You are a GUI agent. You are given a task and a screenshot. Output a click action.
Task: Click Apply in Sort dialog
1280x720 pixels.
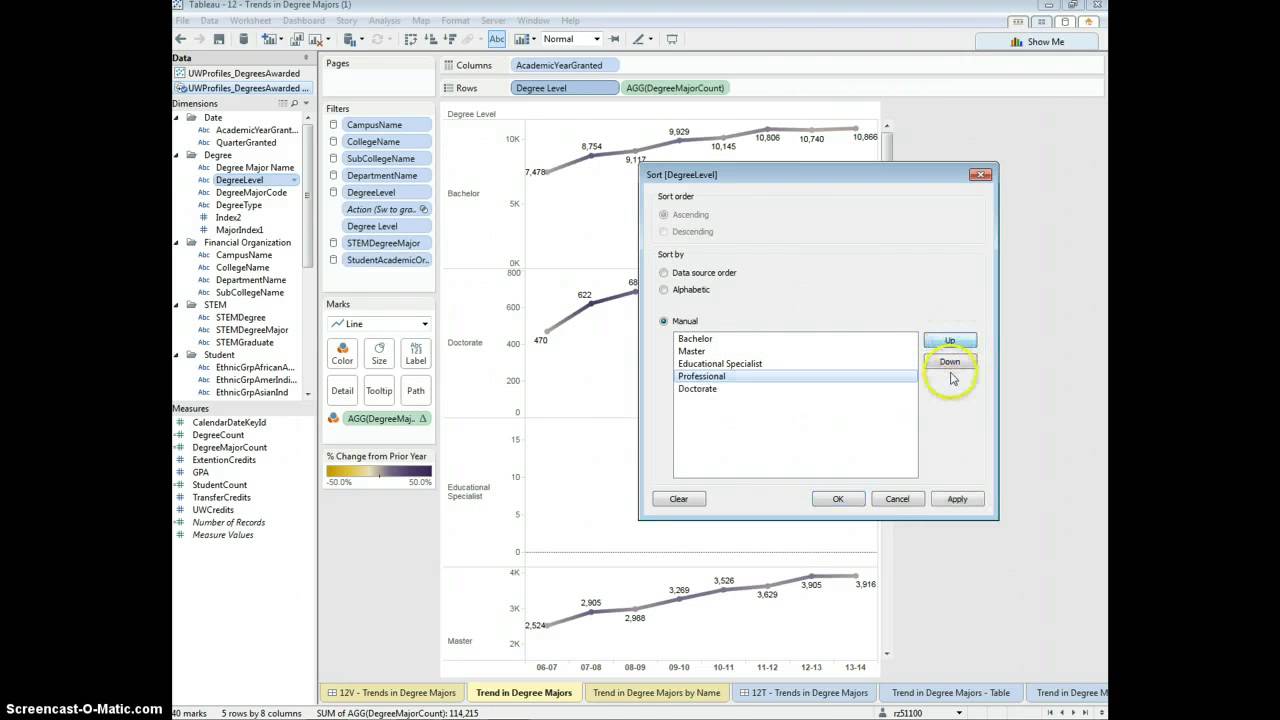pos(957,499)
